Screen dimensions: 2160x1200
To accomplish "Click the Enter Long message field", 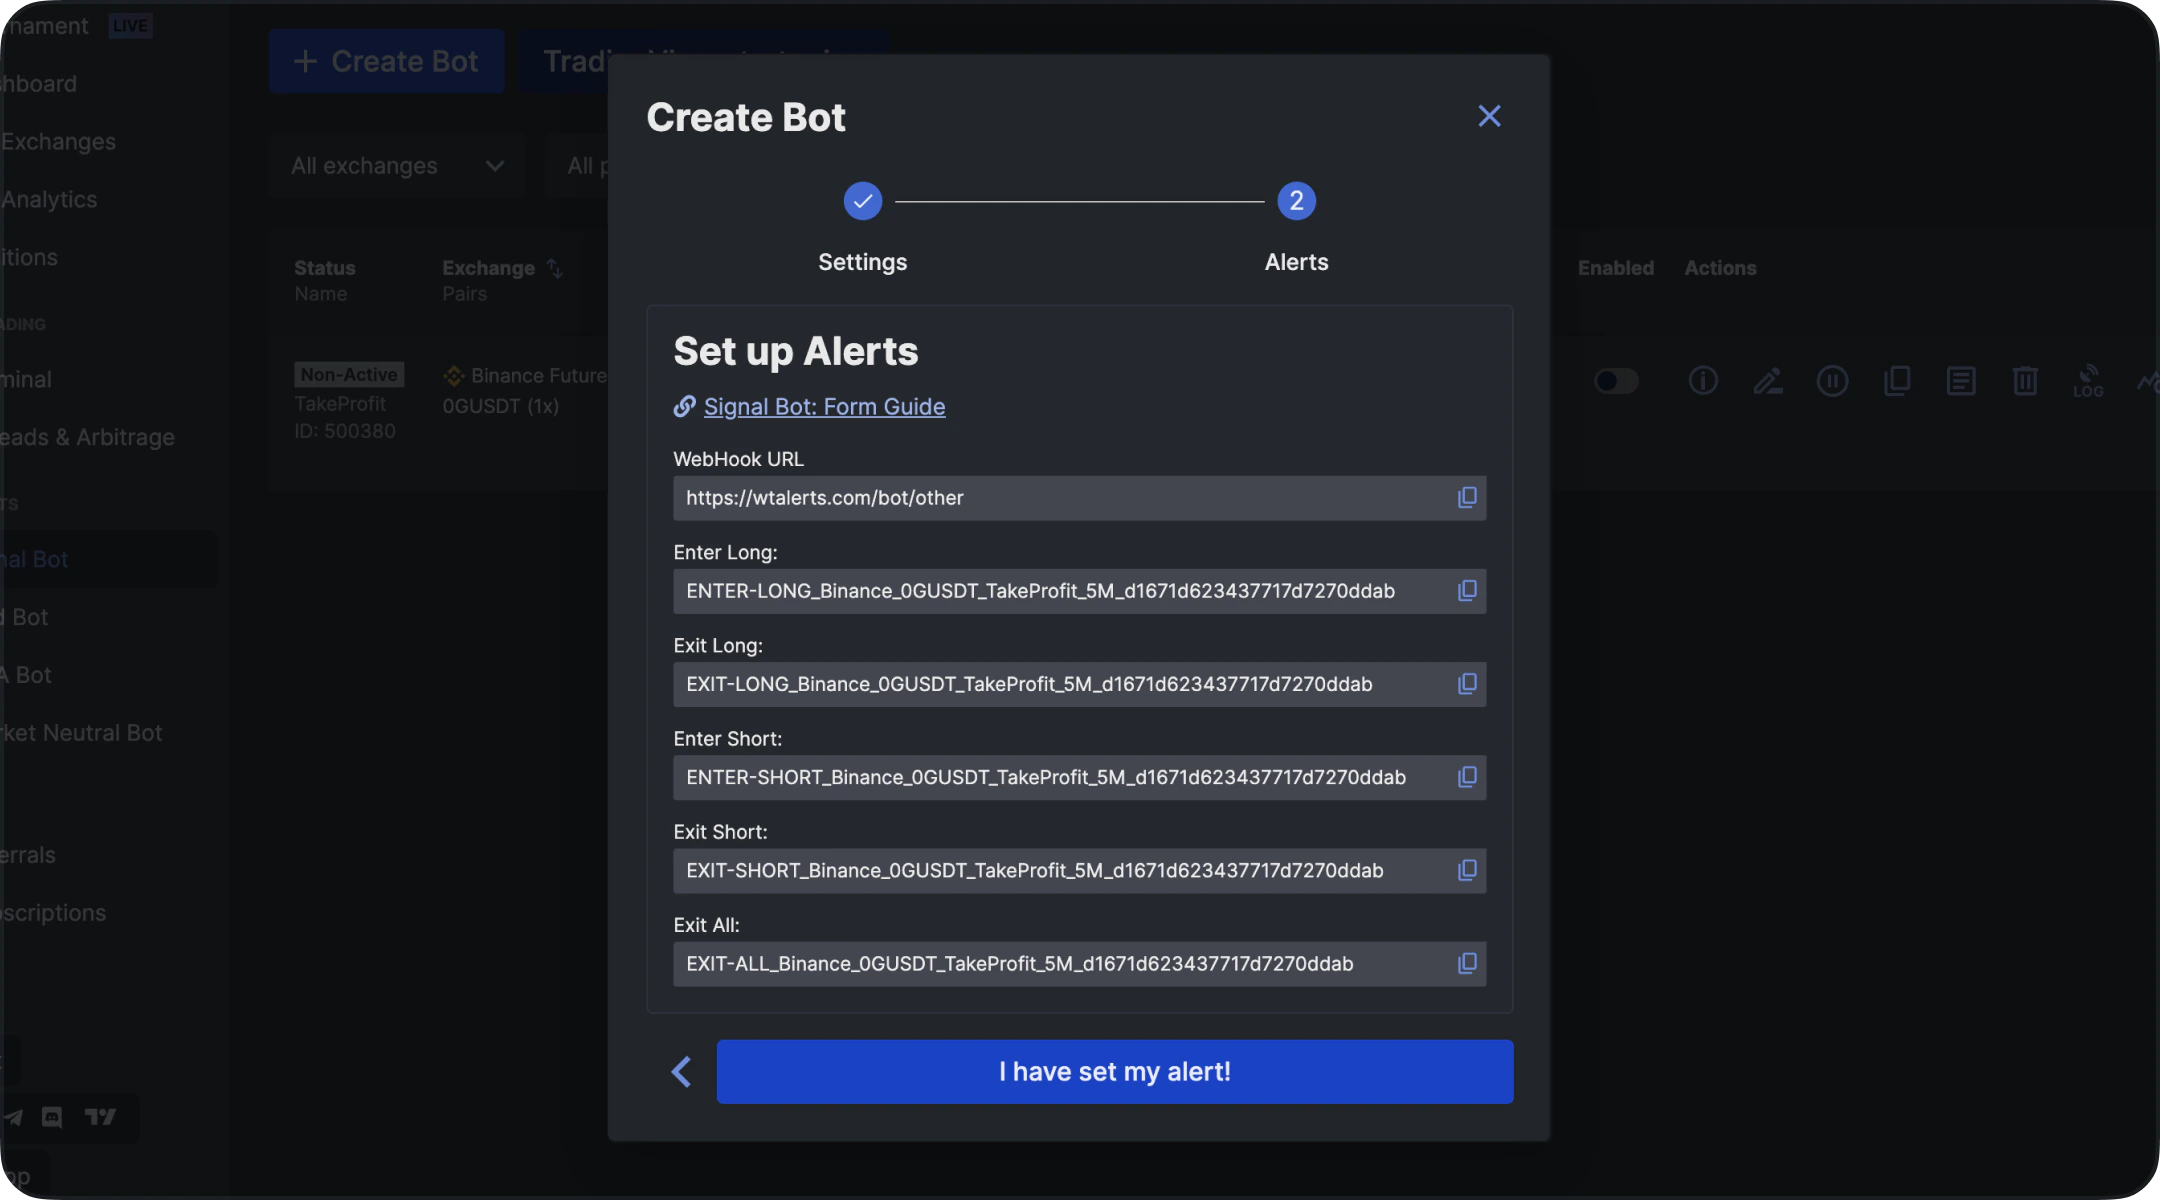I will [x=1060, y=591].
